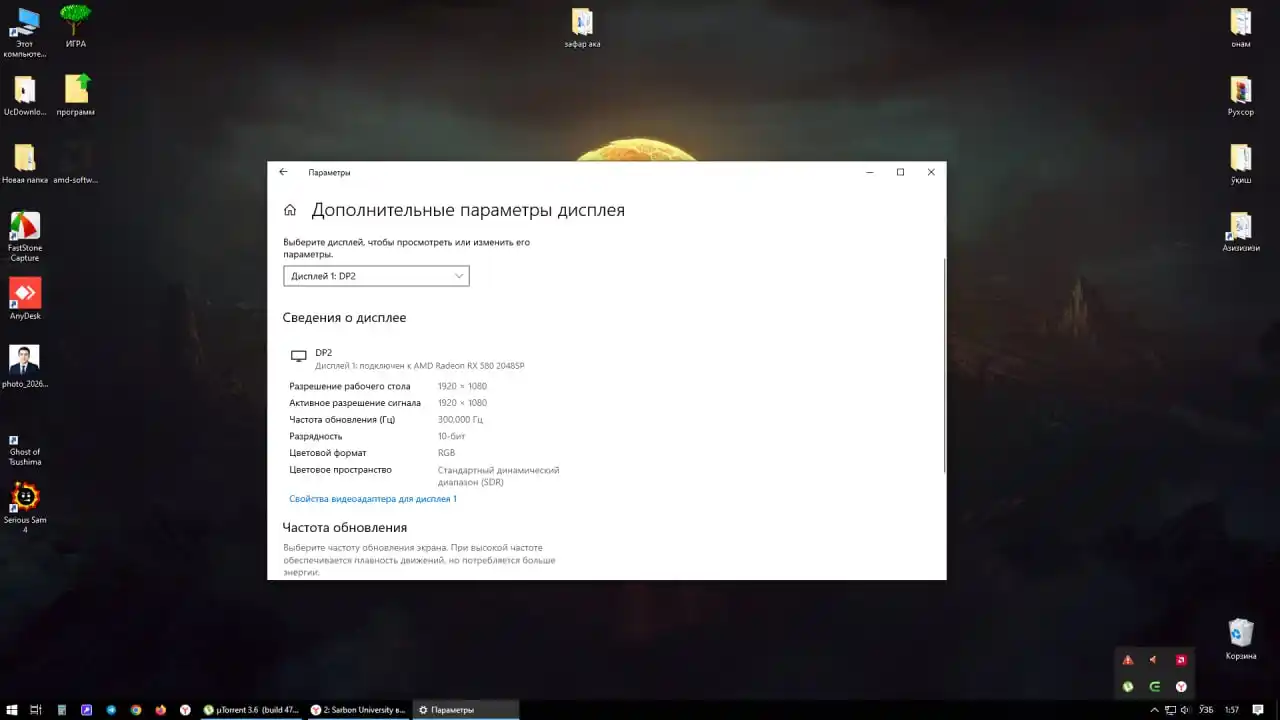Open 'Свойства видеоадаптера для дисплея 1' link
Image resolution: width=1280 pixels, height=720 pixels.
click(373, 499)
